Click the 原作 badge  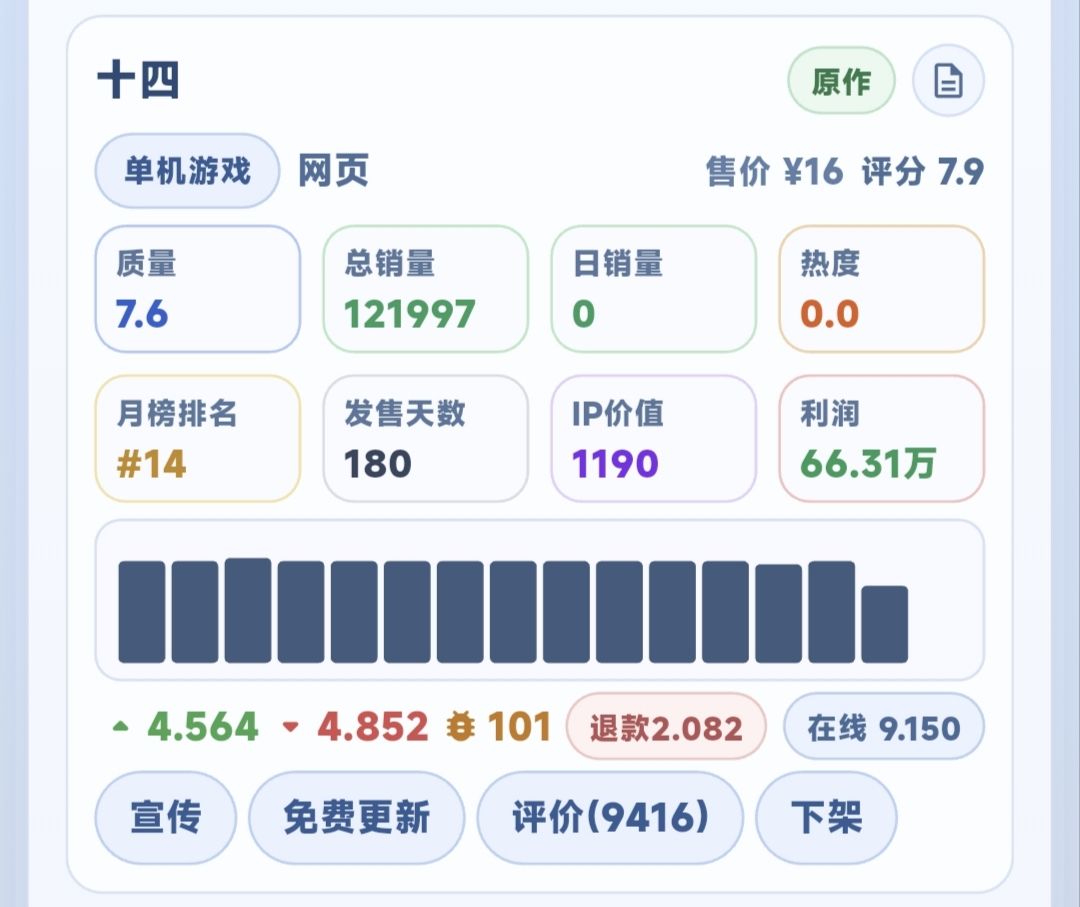841,81
